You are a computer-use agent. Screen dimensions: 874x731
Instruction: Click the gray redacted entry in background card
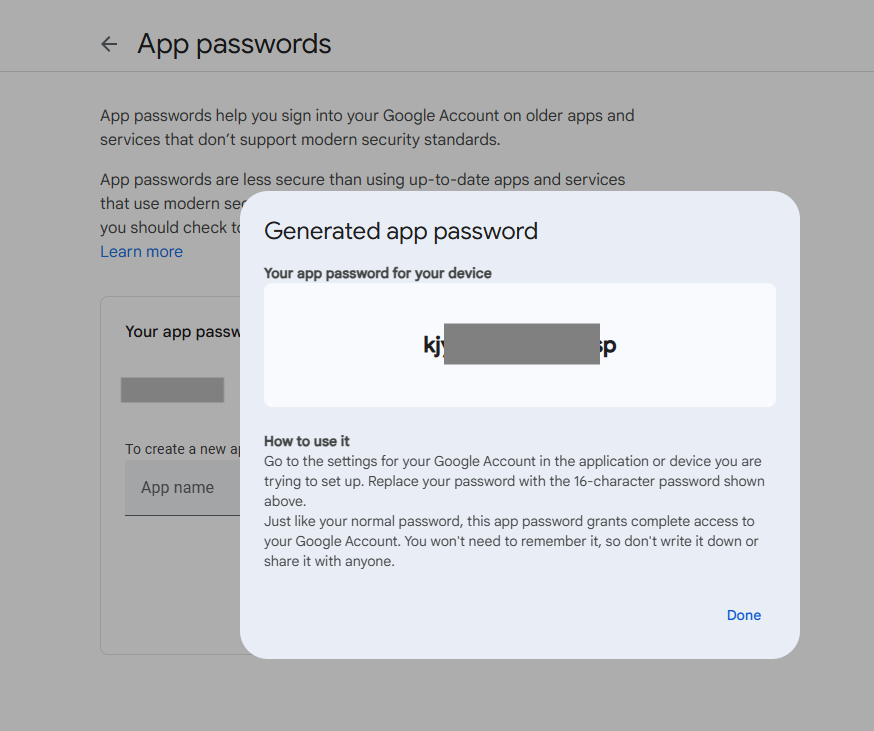[172, 390]
